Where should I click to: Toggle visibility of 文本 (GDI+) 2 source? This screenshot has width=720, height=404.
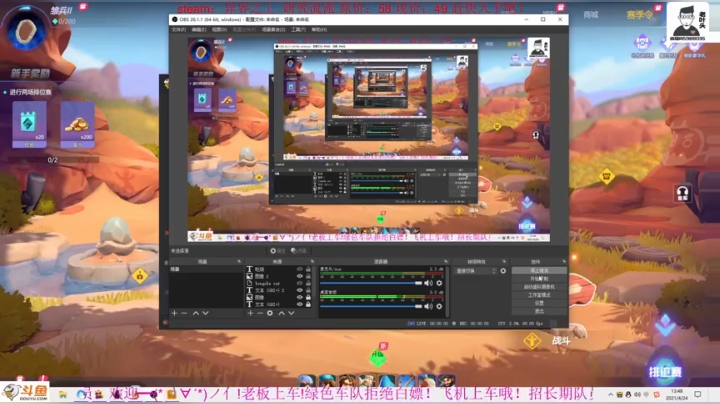[x=300, y=290]
